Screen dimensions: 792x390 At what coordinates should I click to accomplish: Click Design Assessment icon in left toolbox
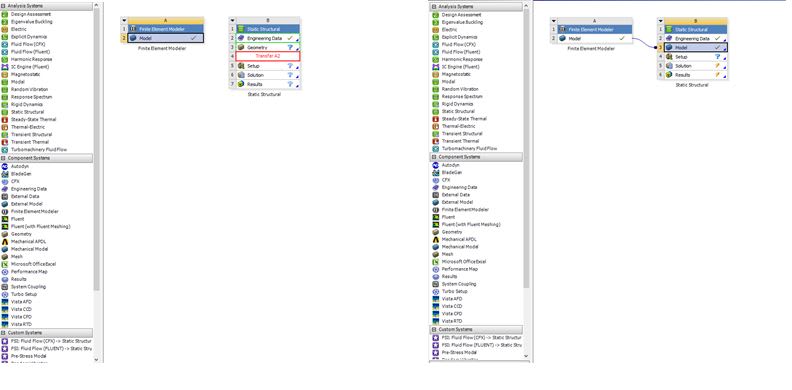pyautogui.click(x=5, y=14)
